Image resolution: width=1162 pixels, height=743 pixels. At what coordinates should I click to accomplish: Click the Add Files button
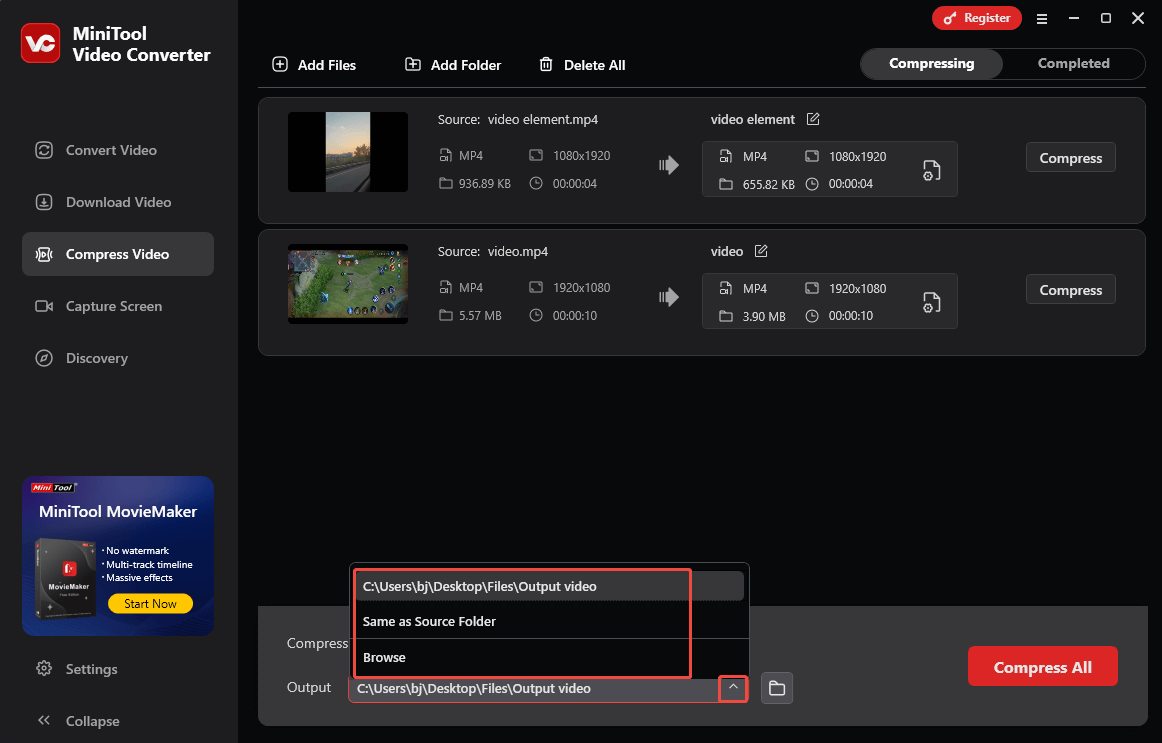pos(314,65)
